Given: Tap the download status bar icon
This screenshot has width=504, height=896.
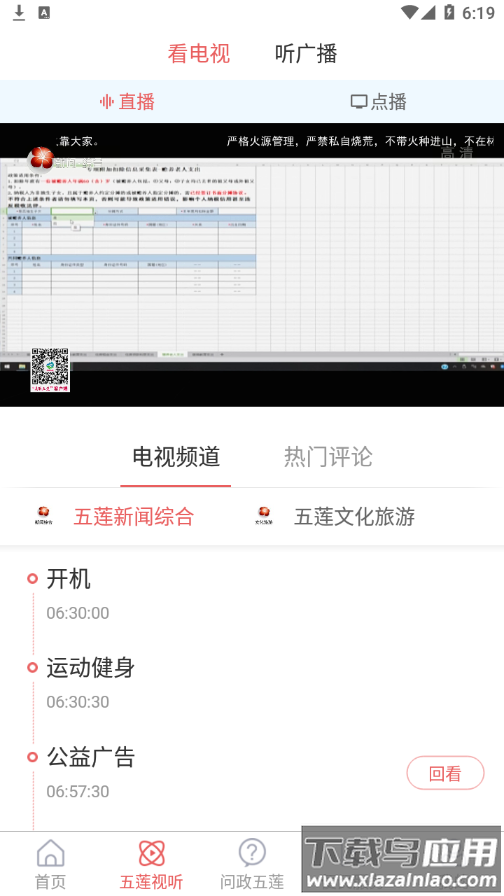Looking at the screenshot, I should [19, 13].
